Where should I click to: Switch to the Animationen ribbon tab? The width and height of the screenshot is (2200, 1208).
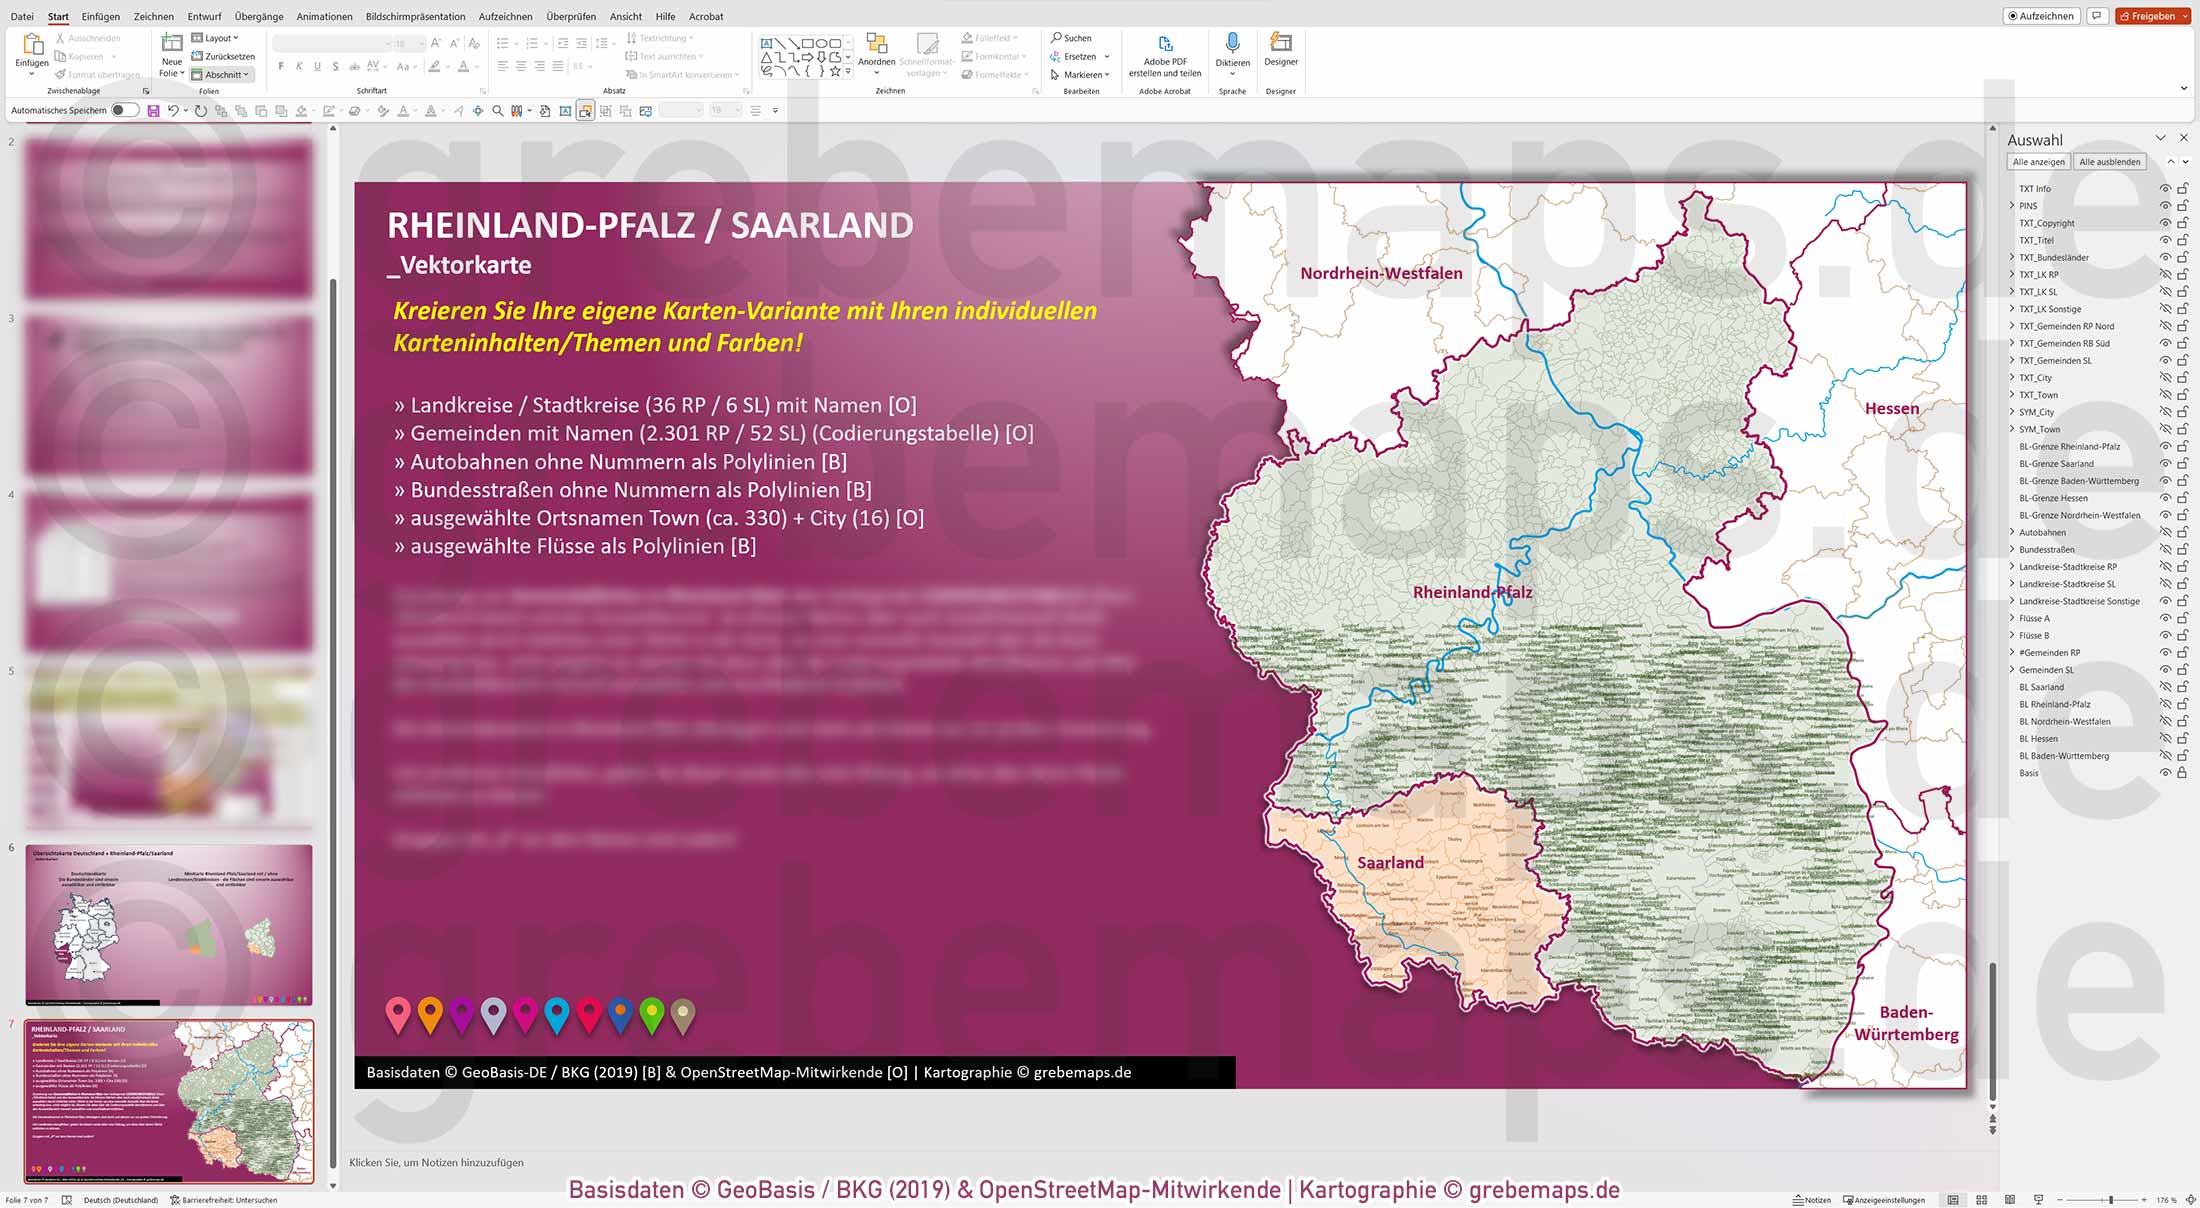point(324,16)
